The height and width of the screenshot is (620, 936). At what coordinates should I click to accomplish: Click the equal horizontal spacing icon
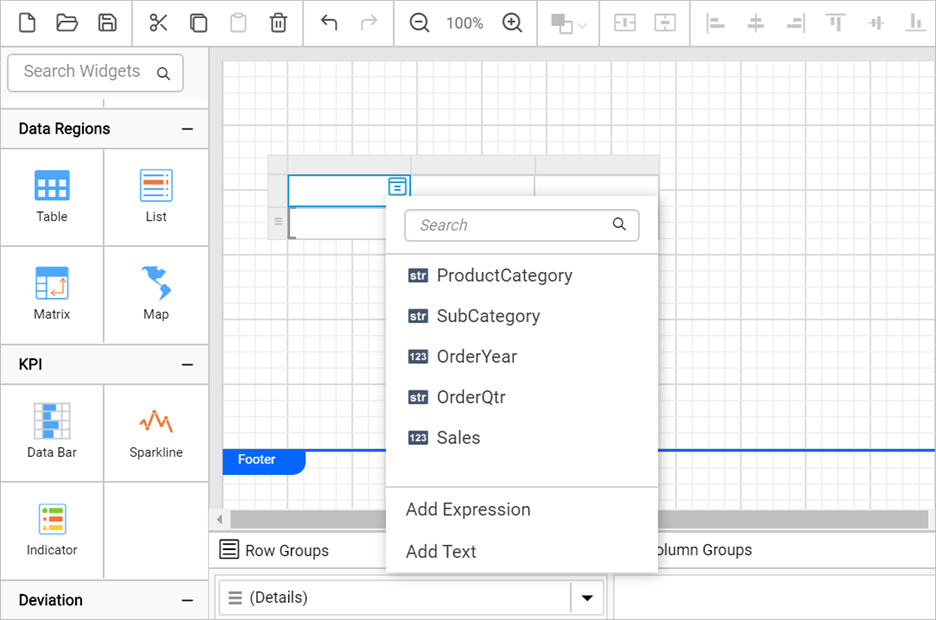625,23
